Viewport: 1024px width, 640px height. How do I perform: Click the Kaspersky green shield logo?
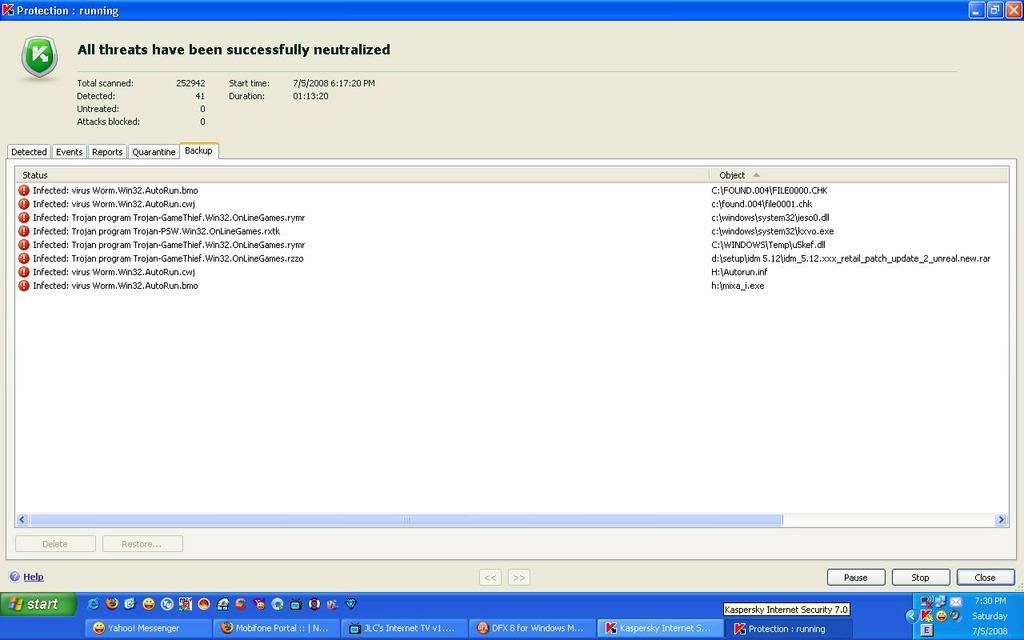[x=39, y=57]
